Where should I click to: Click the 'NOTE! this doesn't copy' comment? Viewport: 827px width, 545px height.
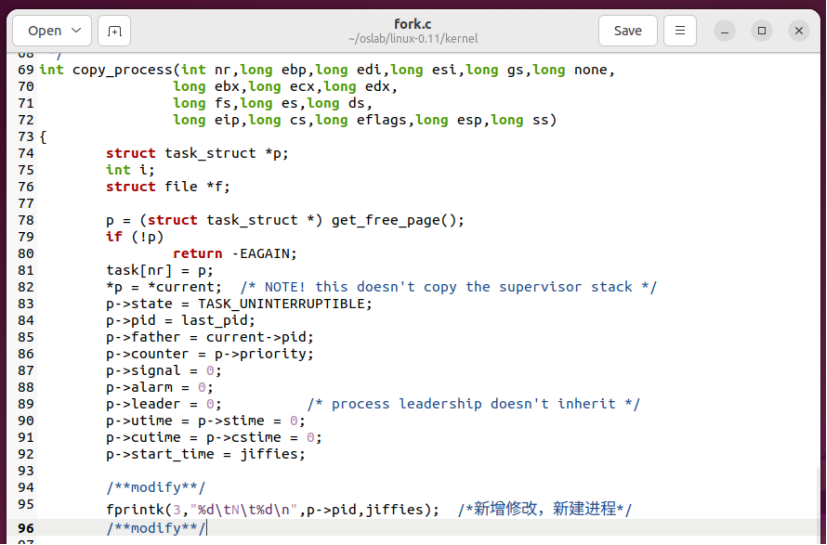point(448,287)
